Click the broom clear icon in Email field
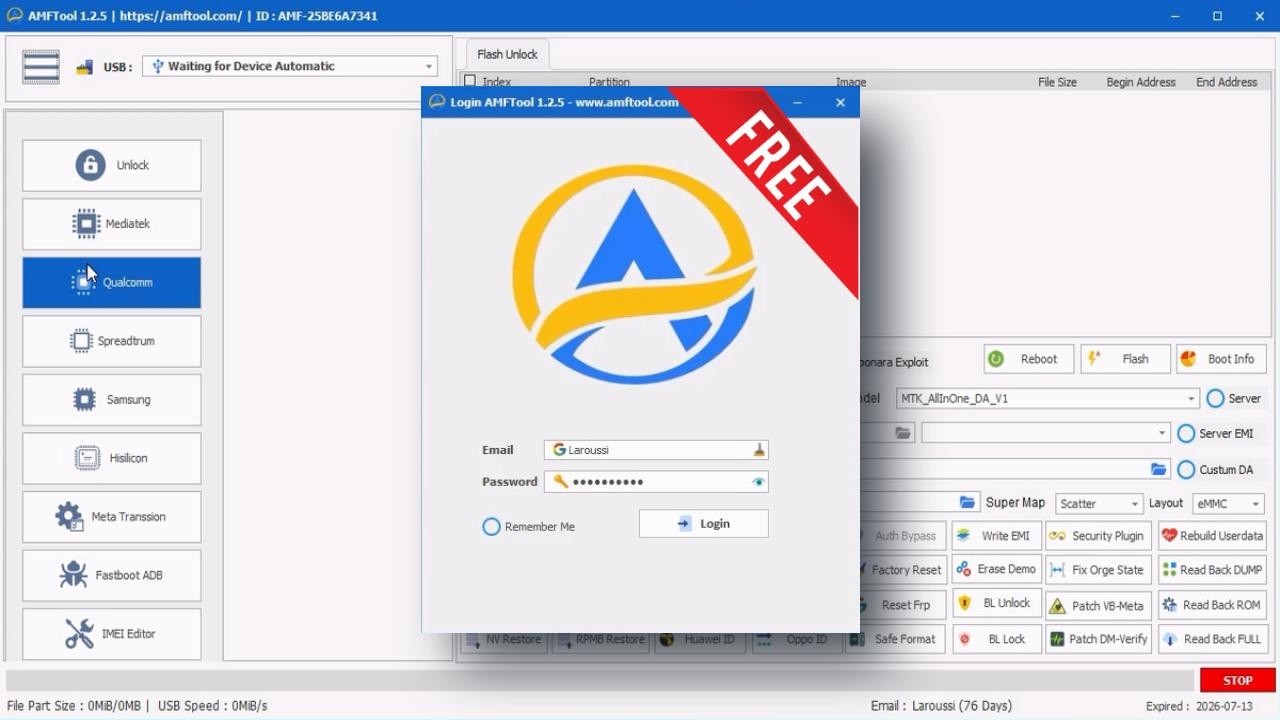The width and height of the screenshot is (1280, 720). coord(759,450)
